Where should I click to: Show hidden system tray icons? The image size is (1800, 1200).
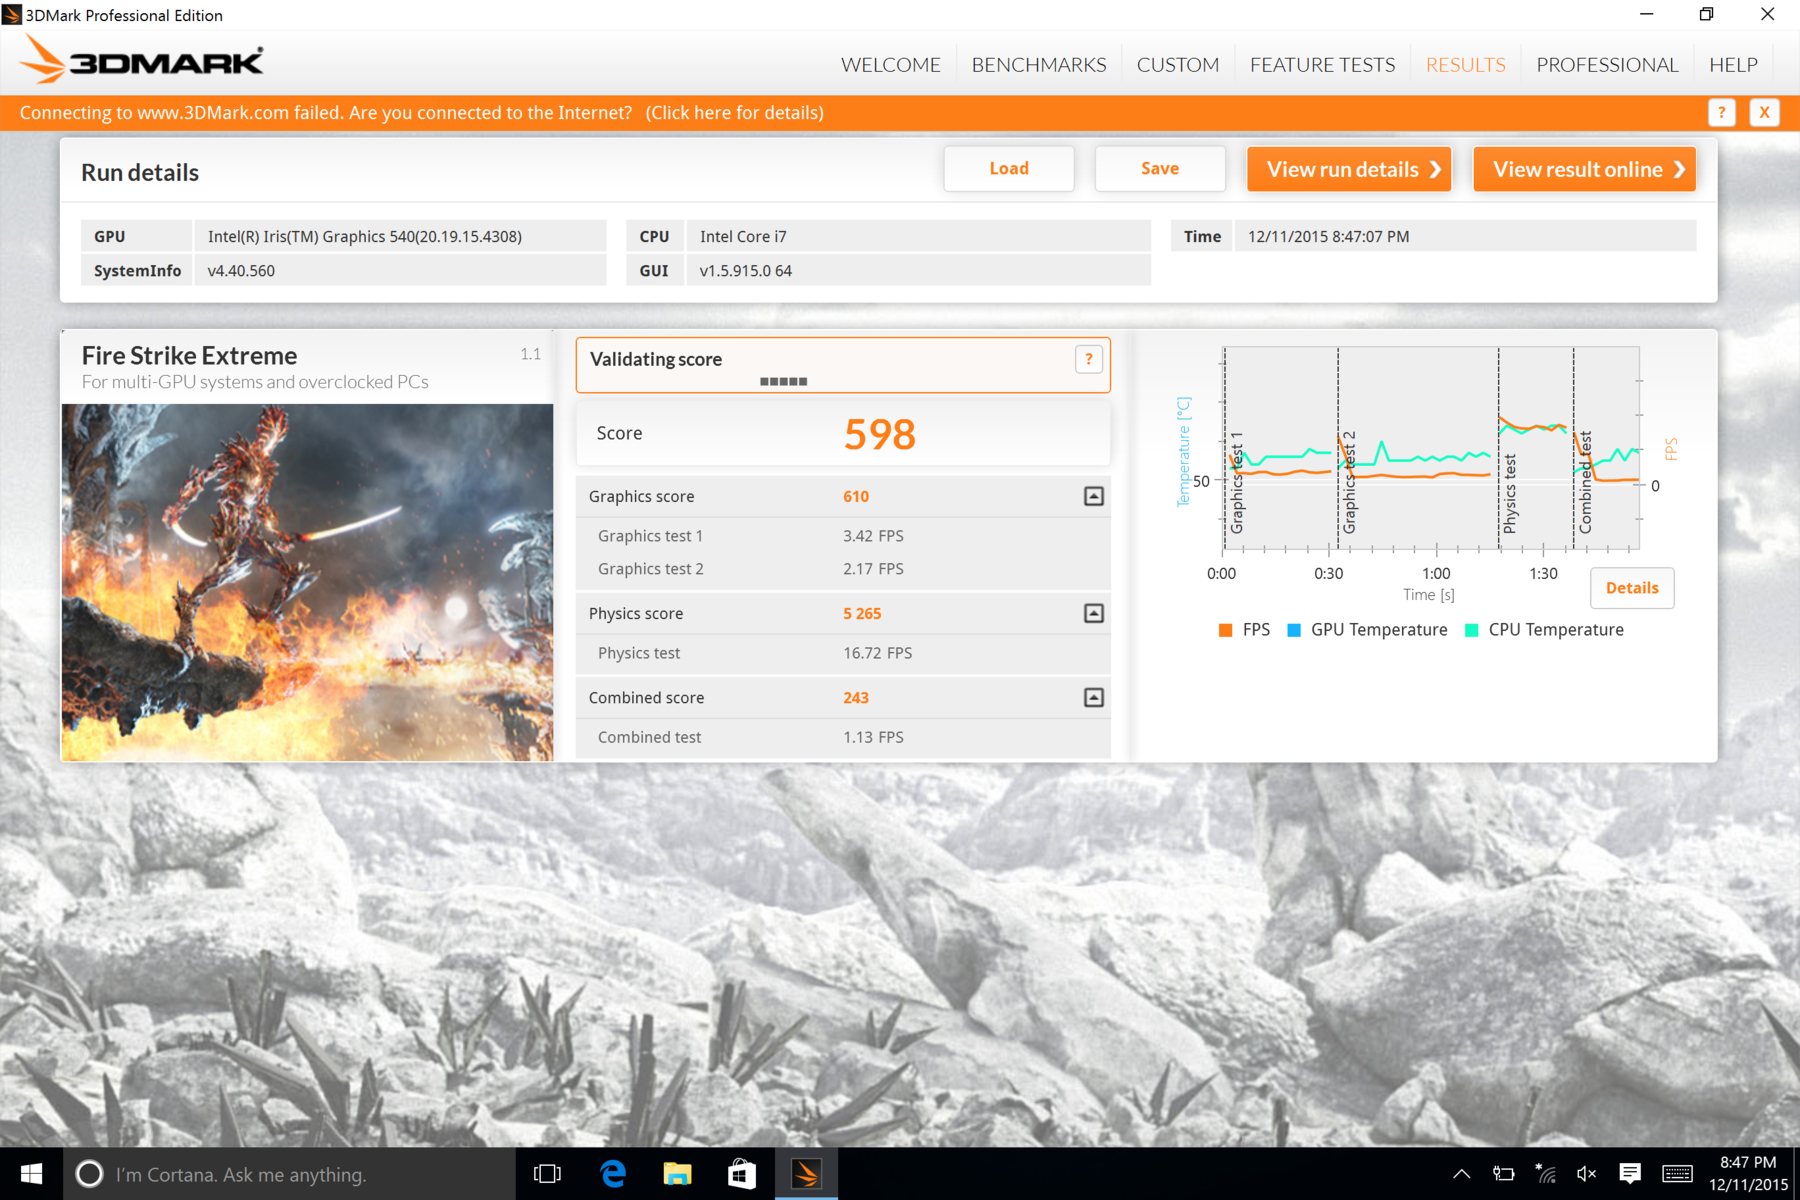[x=1461, y=1174]
